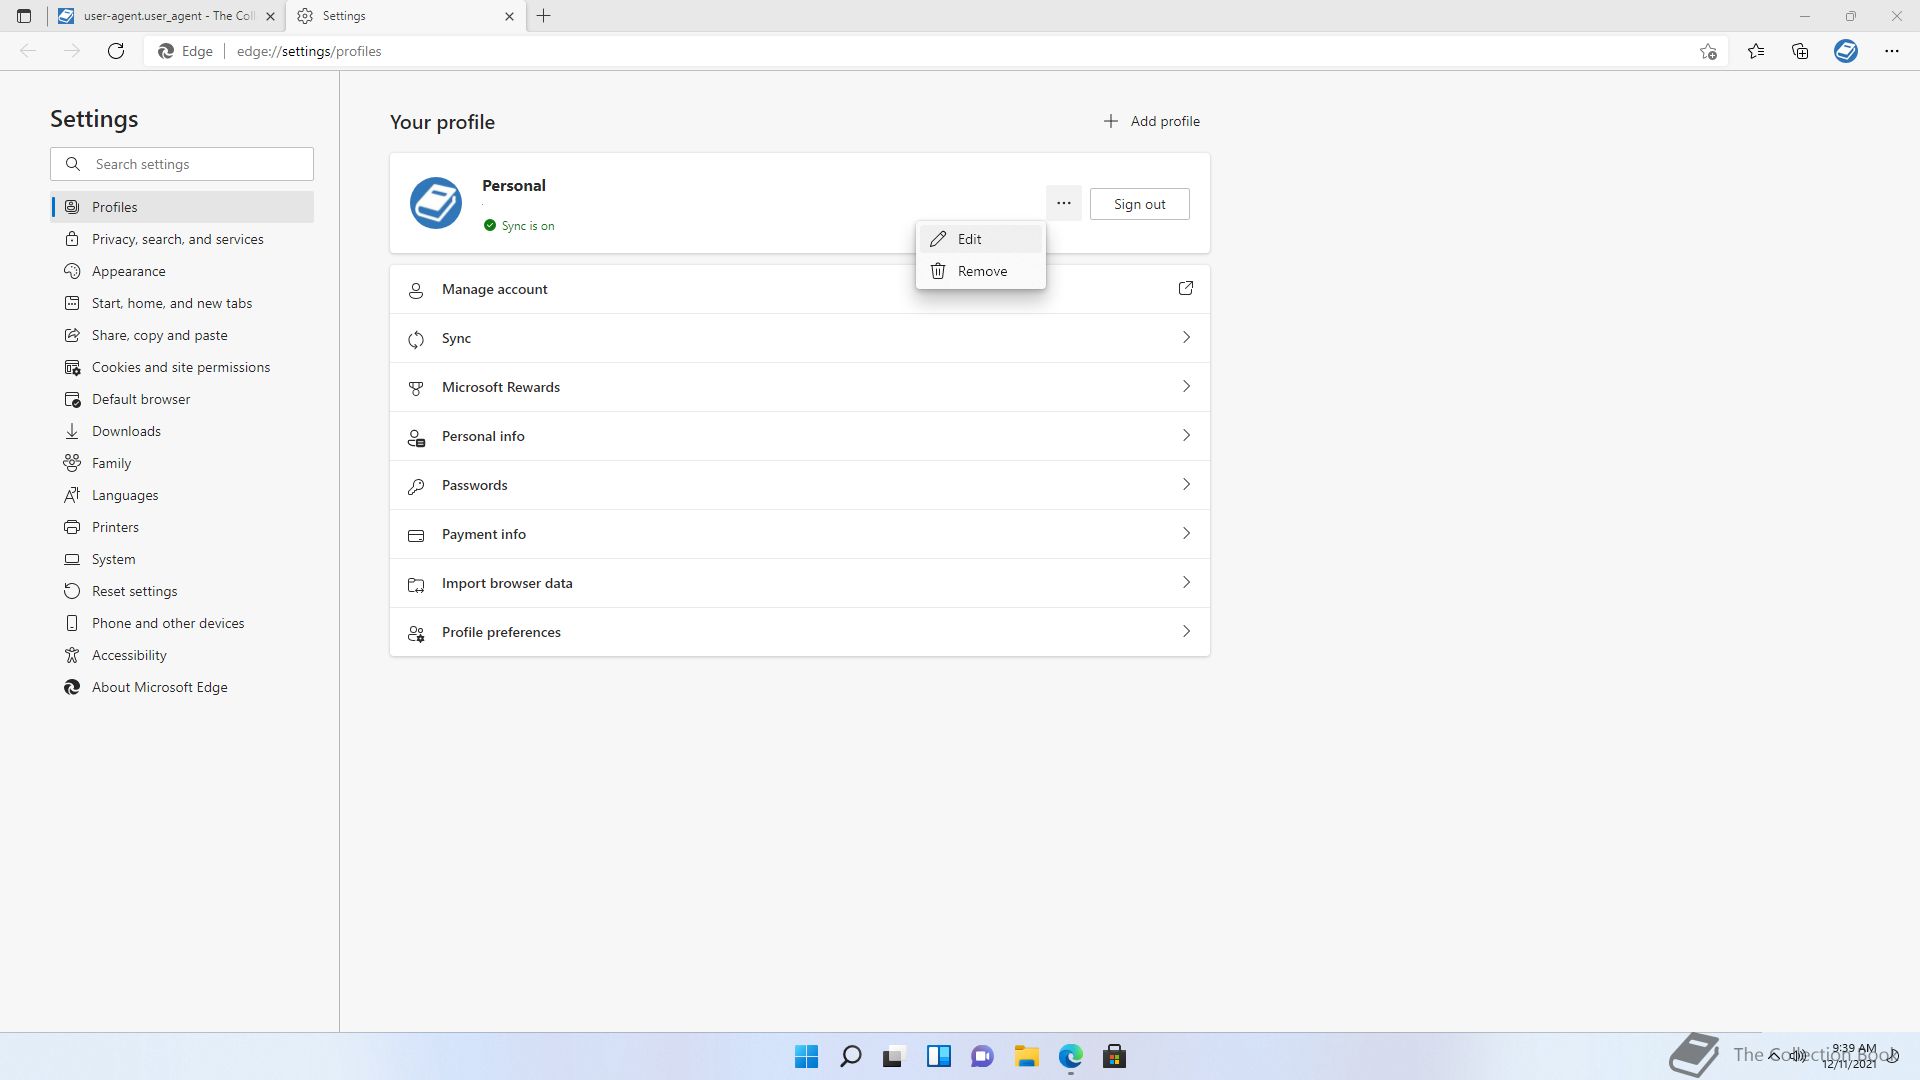Click the Payment info card icon
Screen dimensions: 1920x1080
click(416, 535)
